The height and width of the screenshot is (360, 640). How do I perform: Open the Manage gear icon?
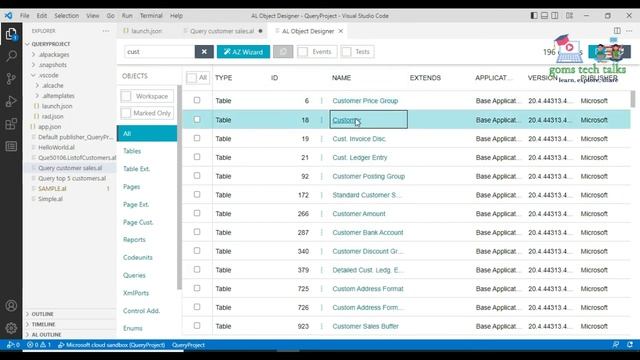(11, 327)
